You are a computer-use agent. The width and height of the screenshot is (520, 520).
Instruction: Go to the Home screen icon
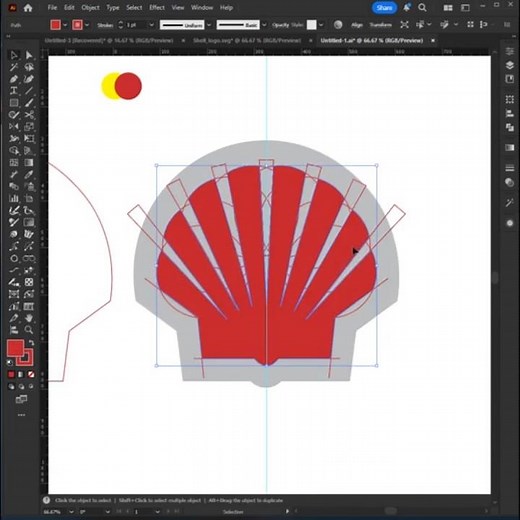click(x=28, y=8)
